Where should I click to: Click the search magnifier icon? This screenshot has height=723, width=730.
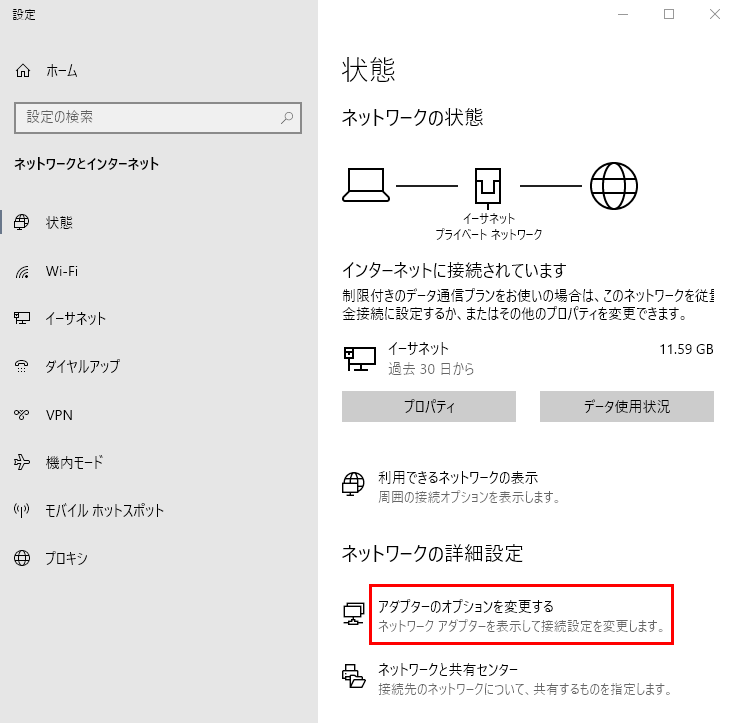(287, 117)
